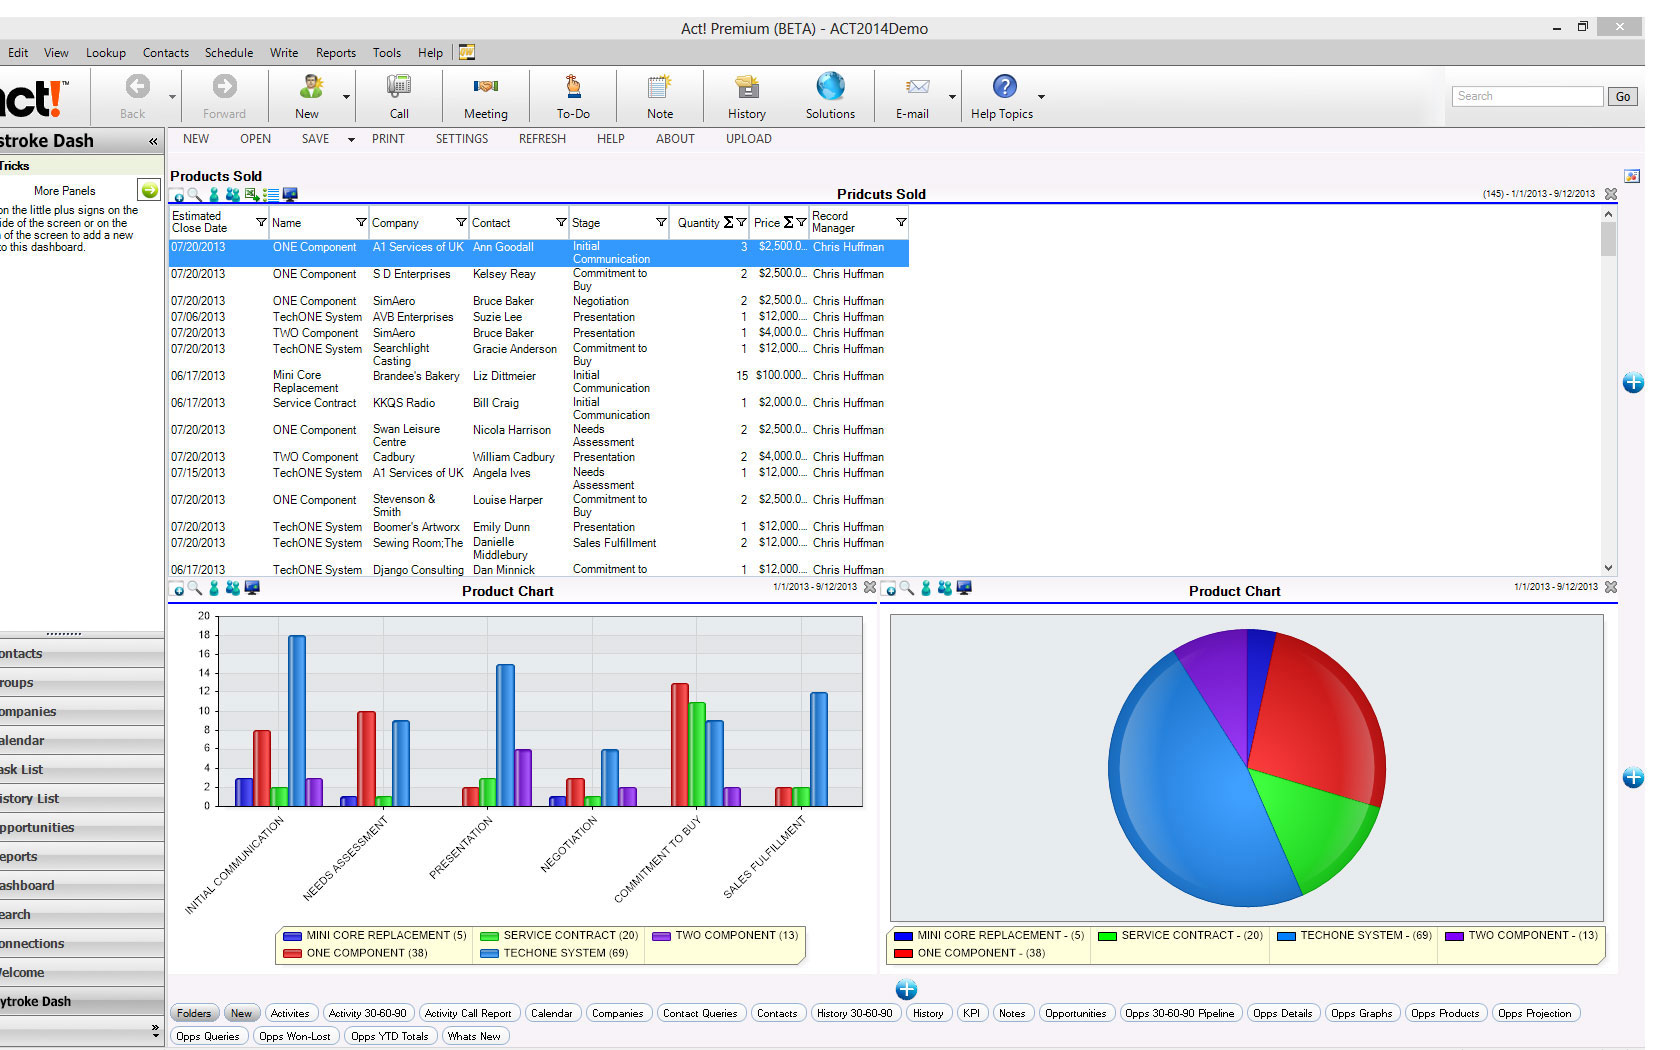Click the add panel icon in bar chart panel
The width and height of the screenshot is (1680, 1050).
pos(177,589)
